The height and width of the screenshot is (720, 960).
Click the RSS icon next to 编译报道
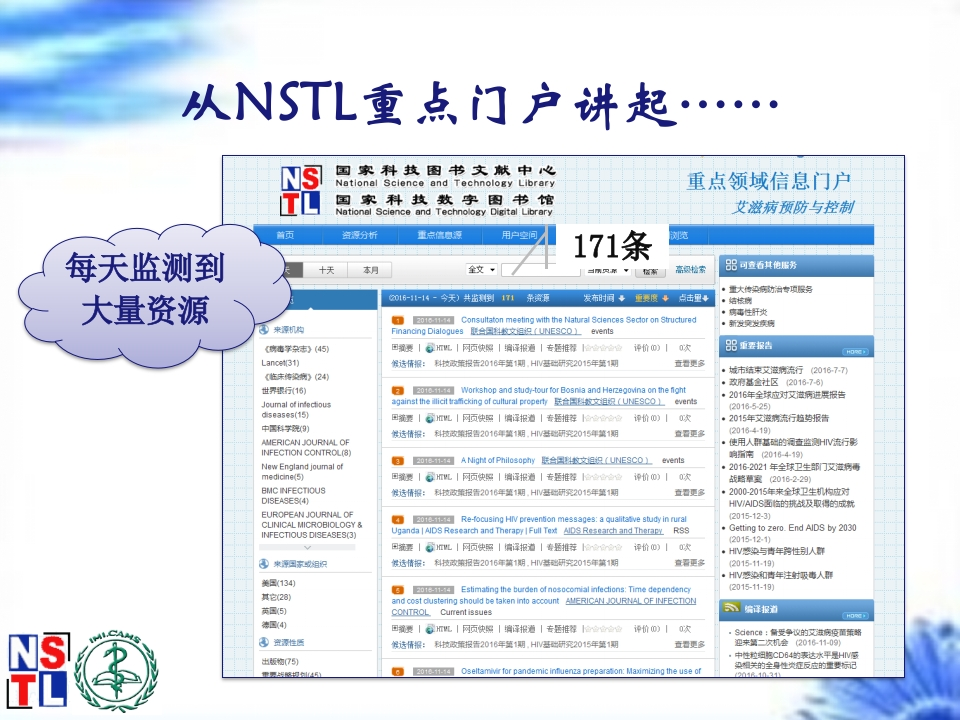[732, 608]
